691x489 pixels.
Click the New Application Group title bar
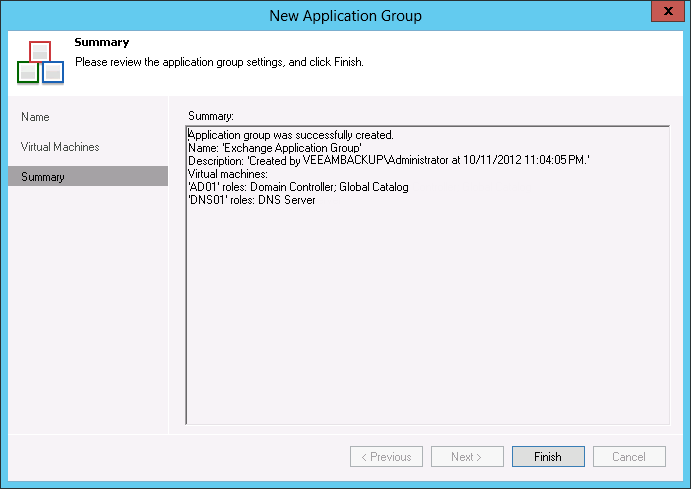345,15
